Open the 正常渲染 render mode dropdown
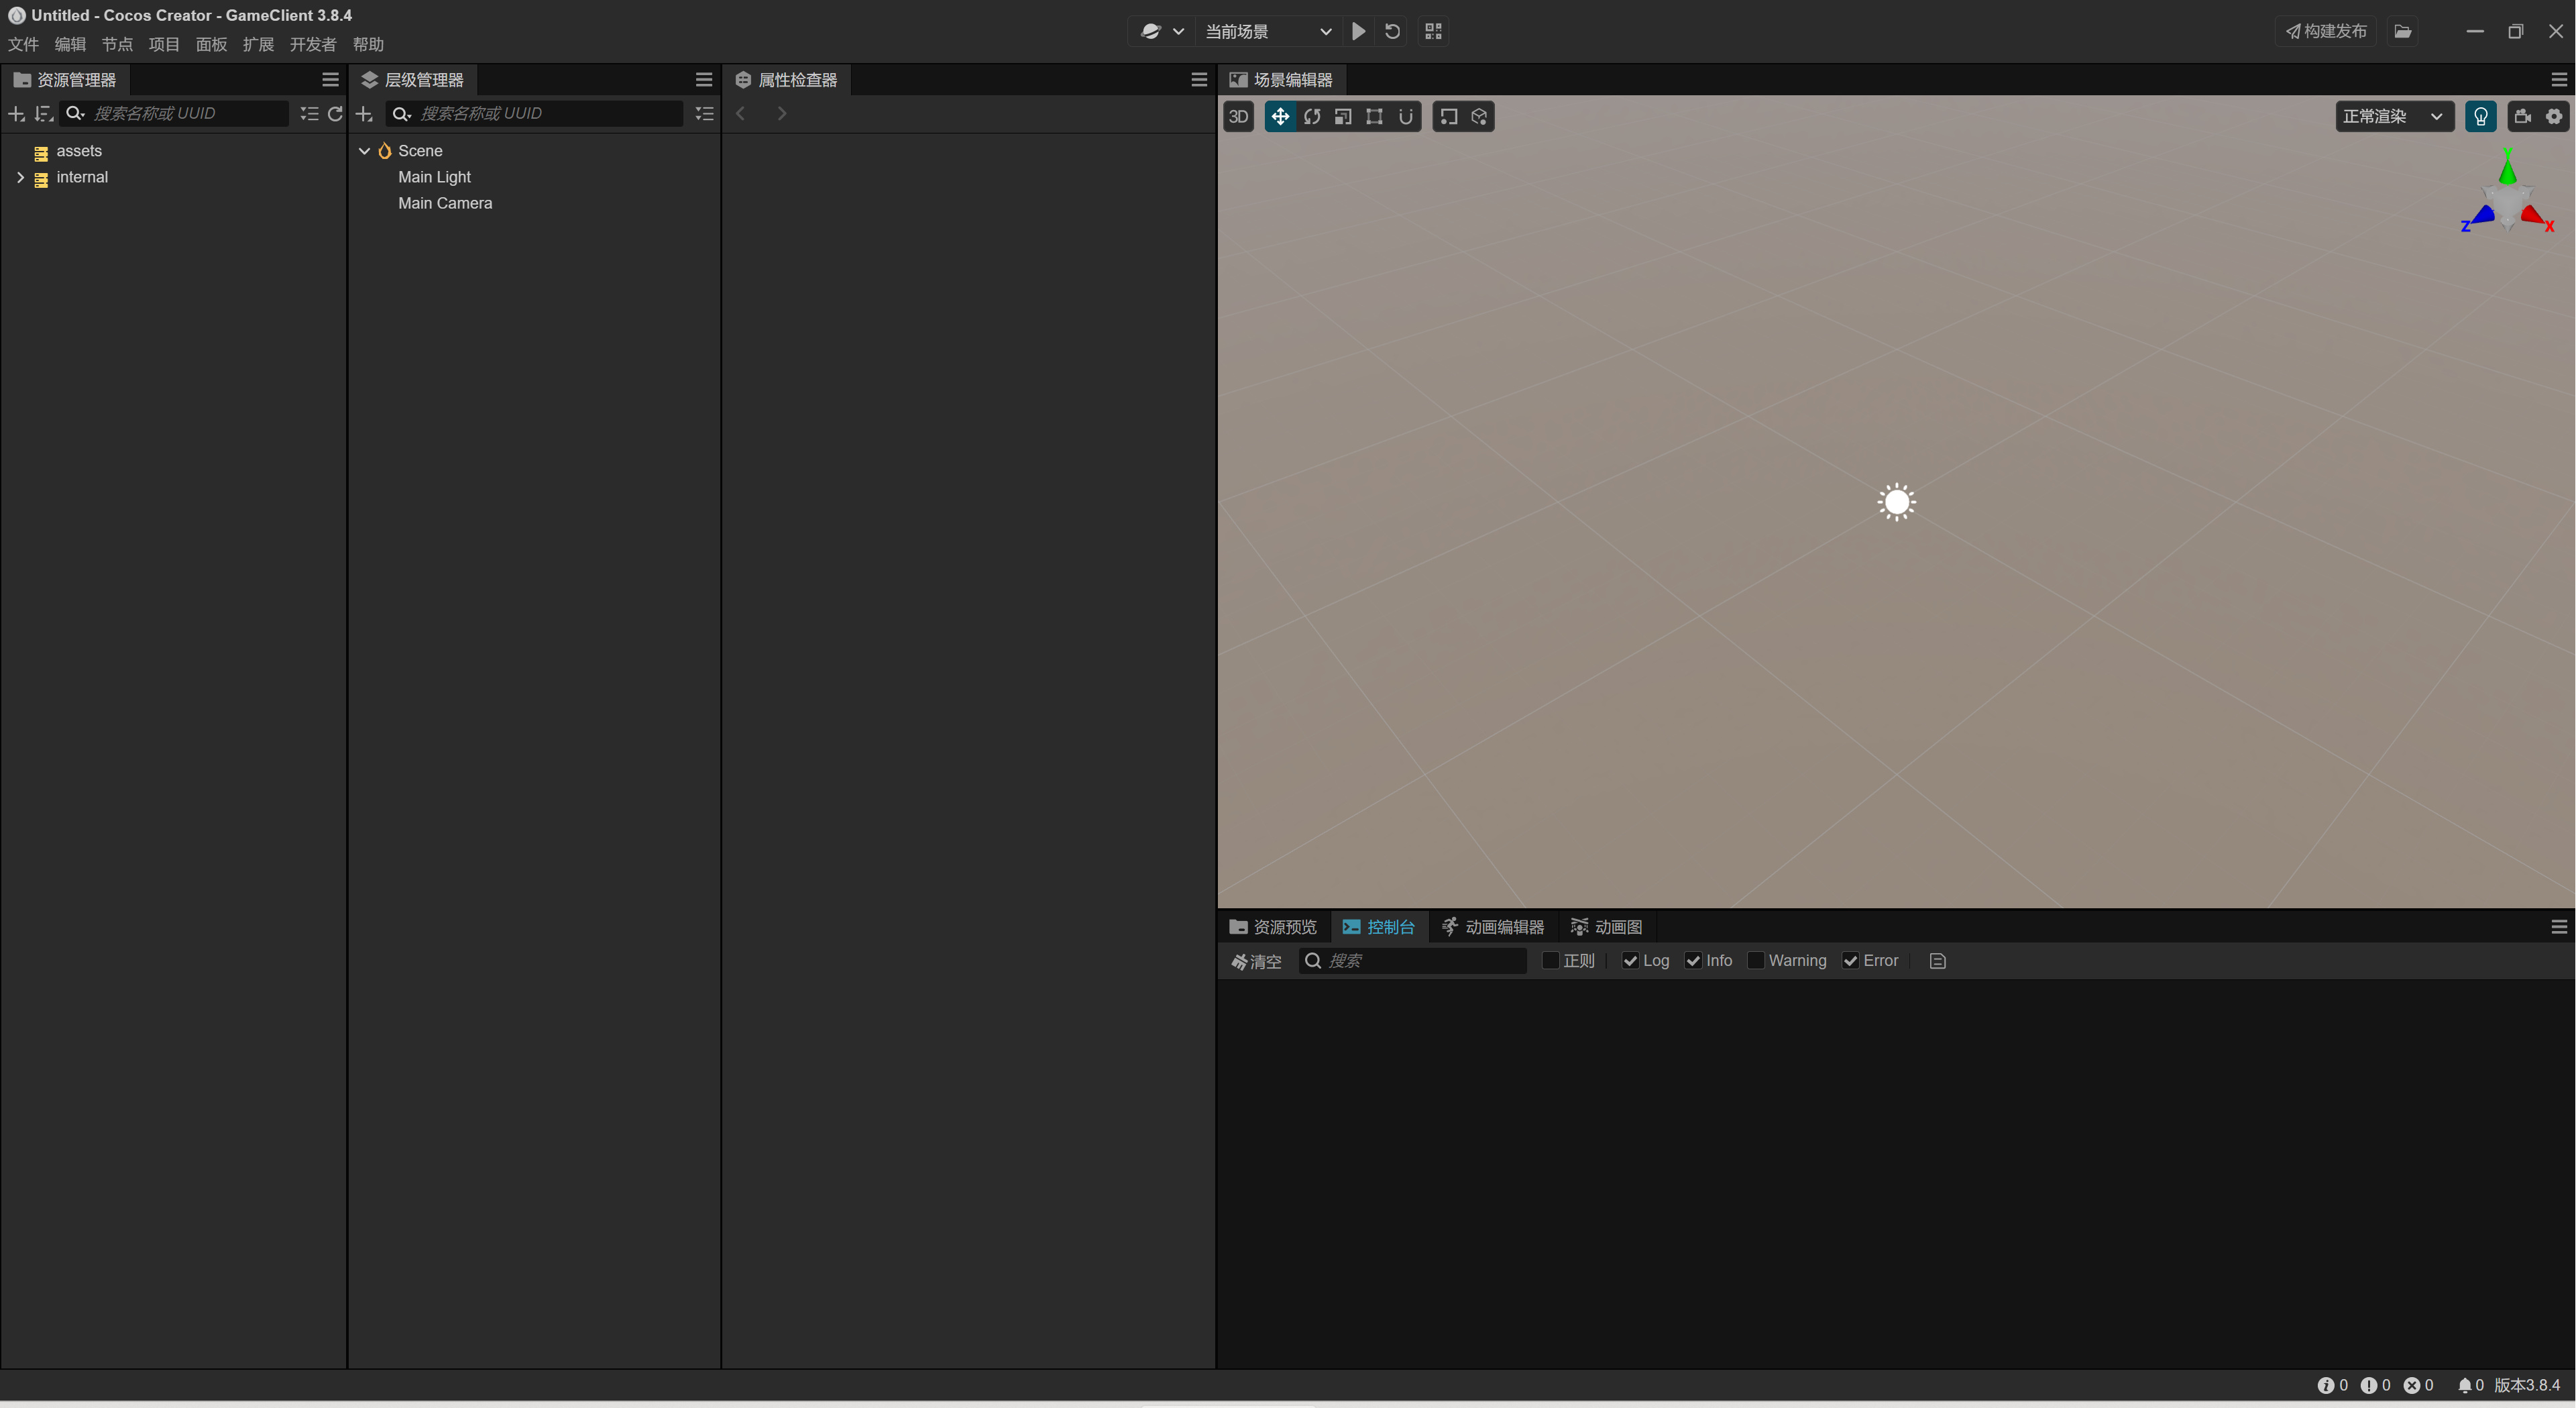The height and width of the screenshot is (1408, 2576). pyautogui.click(x=2393, y=117)
